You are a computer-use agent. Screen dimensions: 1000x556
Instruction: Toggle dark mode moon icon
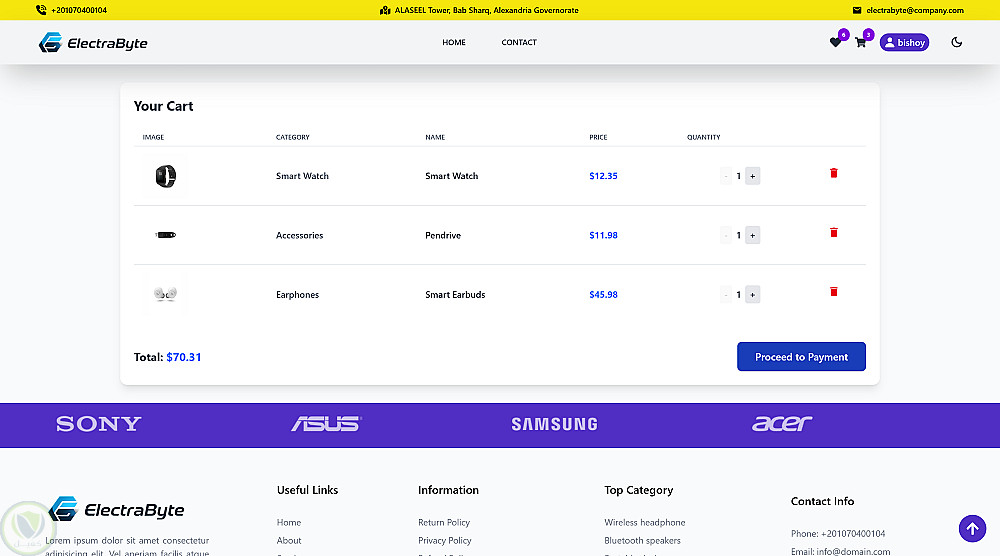(956, 42)
